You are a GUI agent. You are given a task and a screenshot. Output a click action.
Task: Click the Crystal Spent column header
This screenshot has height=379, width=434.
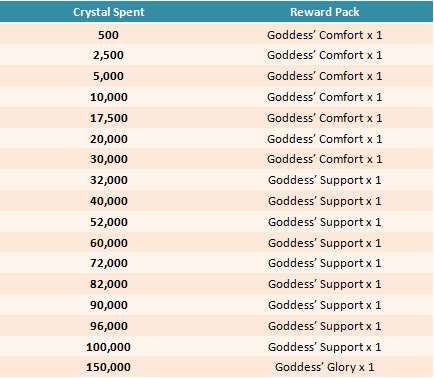coord(109,12)
